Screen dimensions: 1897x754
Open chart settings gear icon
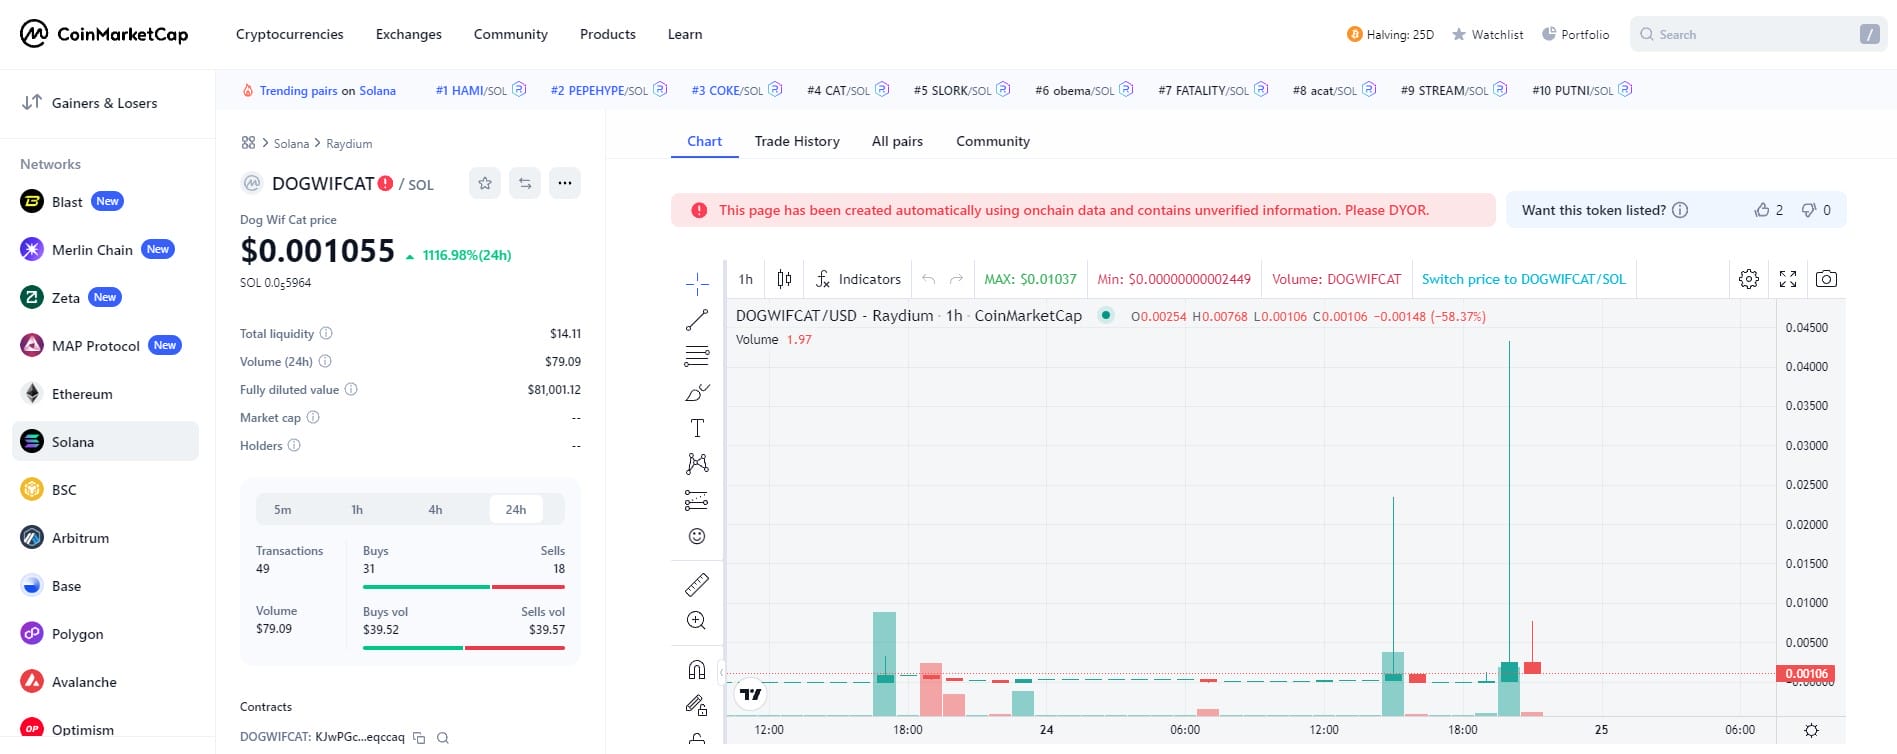[1749, 279]
